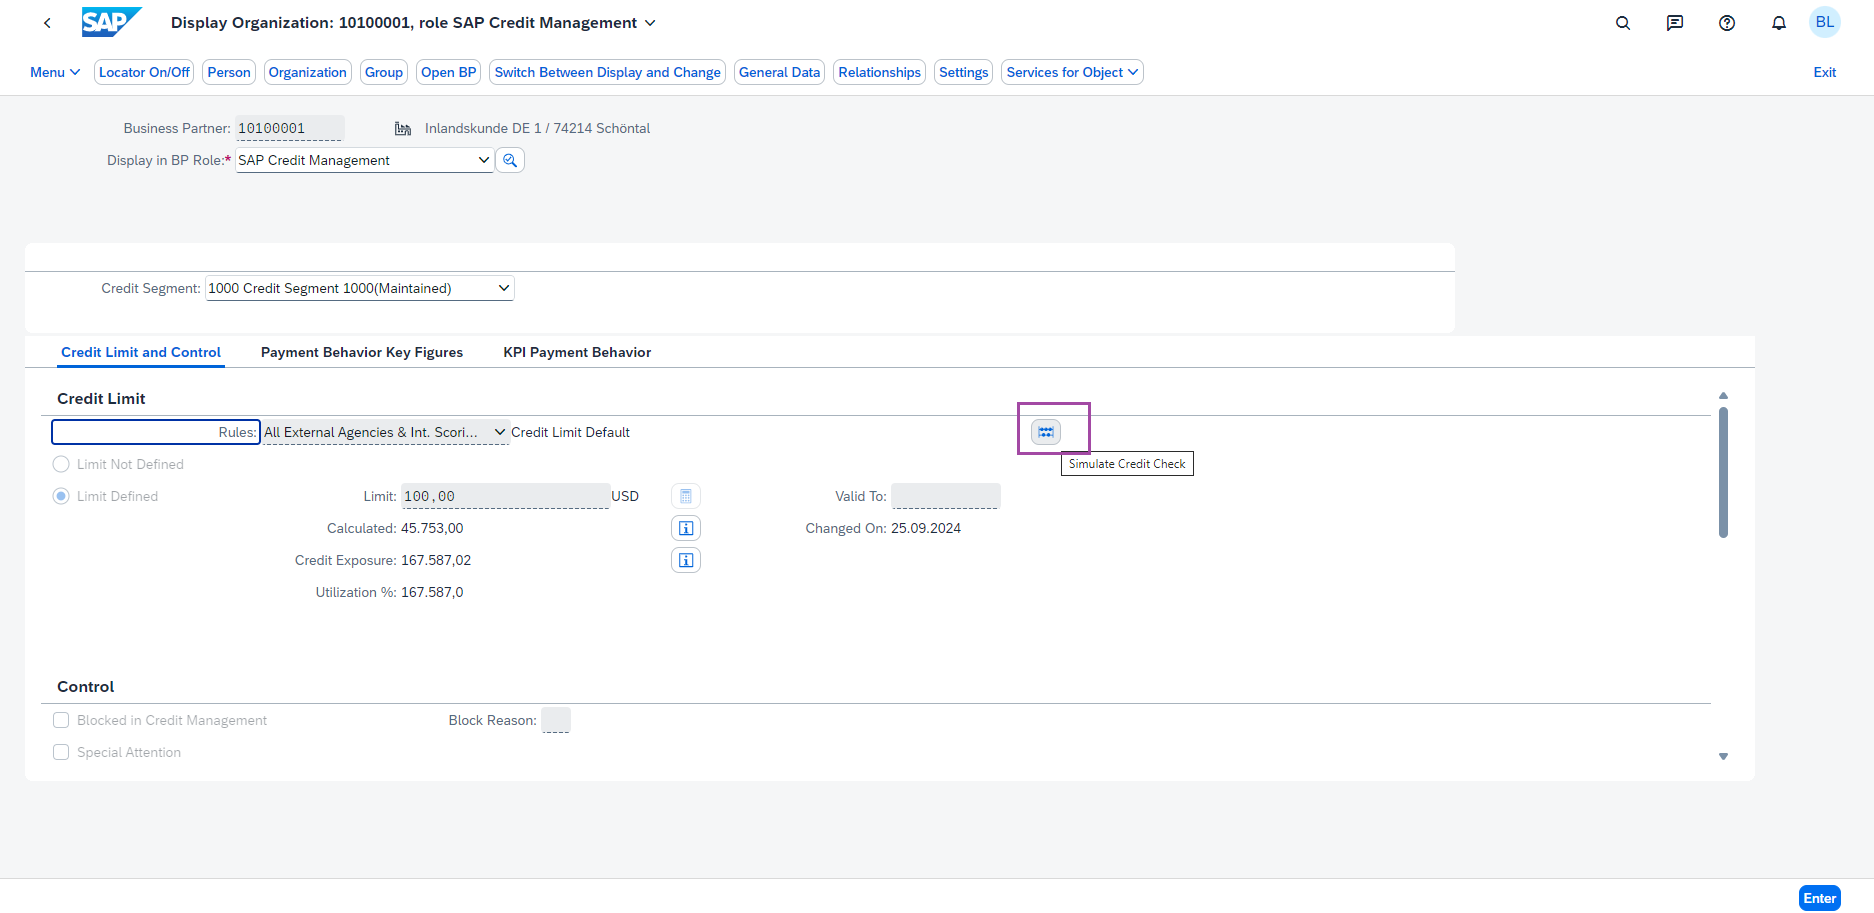The width and height of the screenshot is (1874, 913).
Task: Click the Utilization % value 167.587,0
Action: 432,592
